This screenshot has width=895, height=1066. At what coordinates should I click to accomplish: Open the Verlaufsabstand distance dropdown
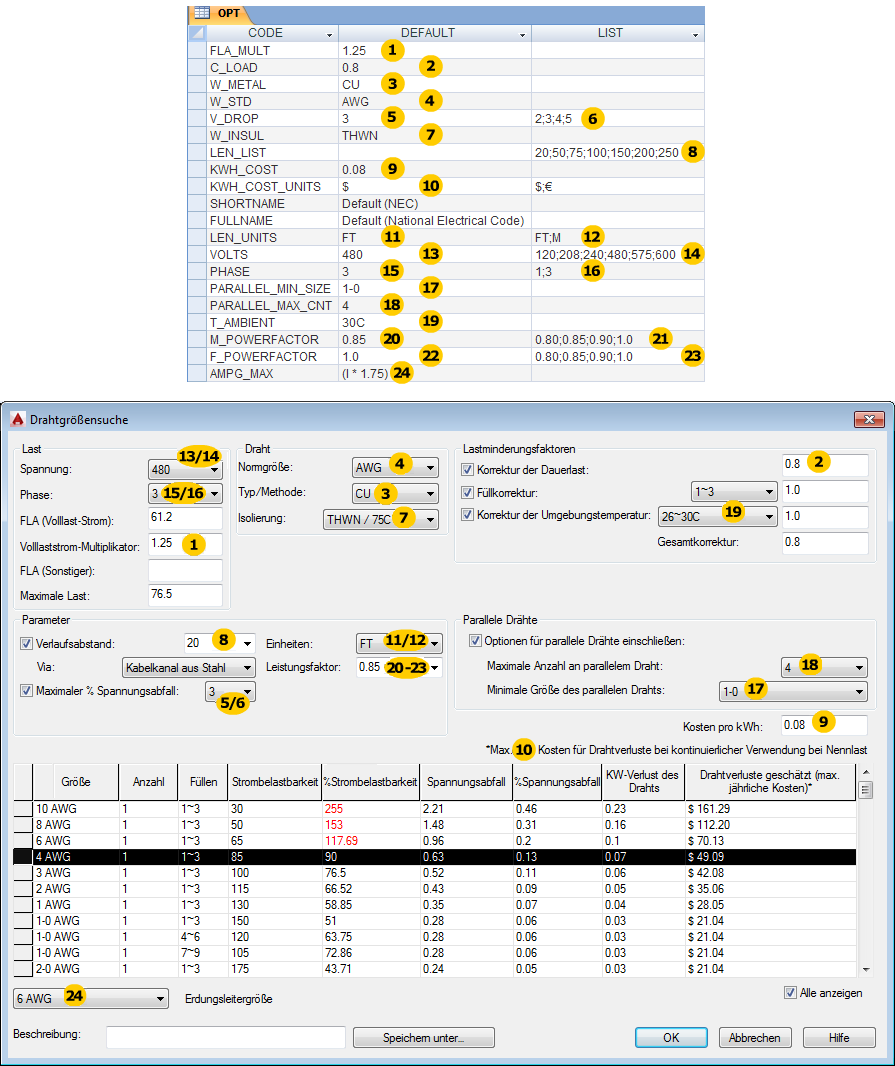248,643
